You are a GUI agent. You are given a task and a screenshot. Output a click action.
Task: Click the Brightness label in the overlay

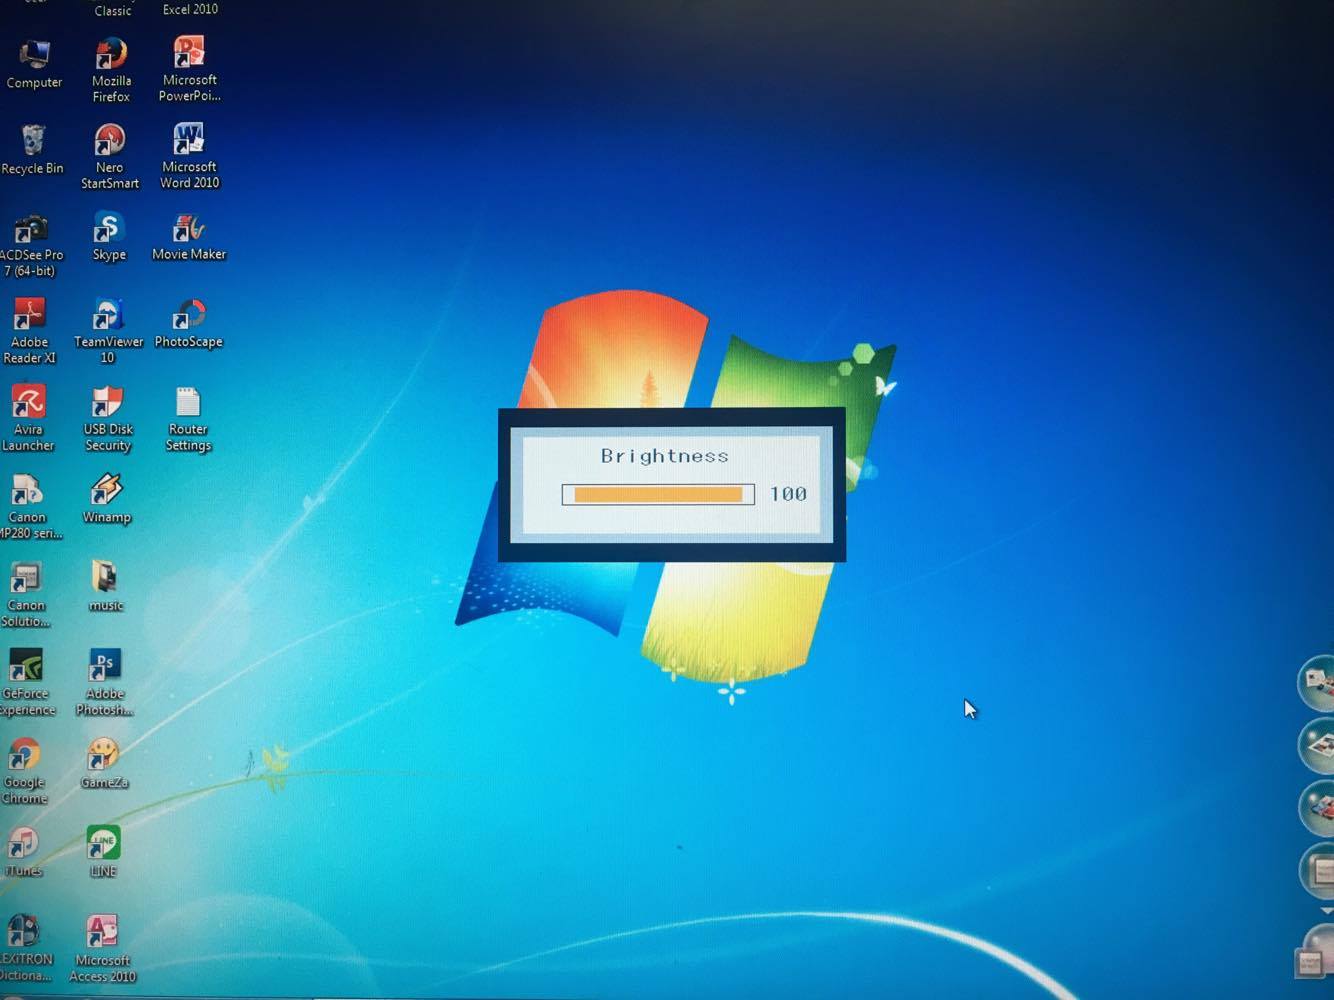click(x=665, y=456)
